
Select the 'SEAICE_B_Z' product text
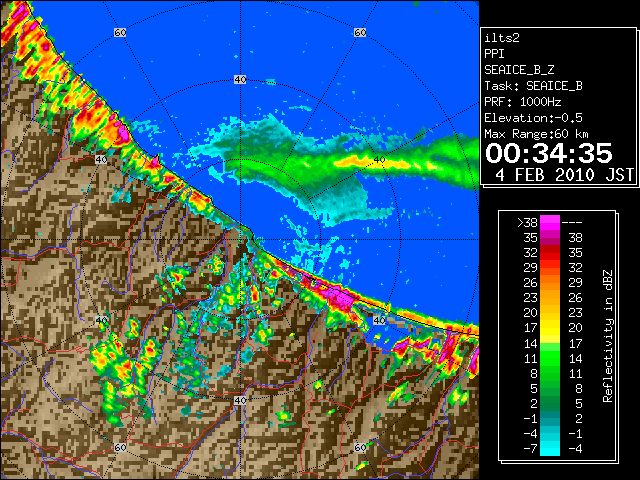(519, 70)
